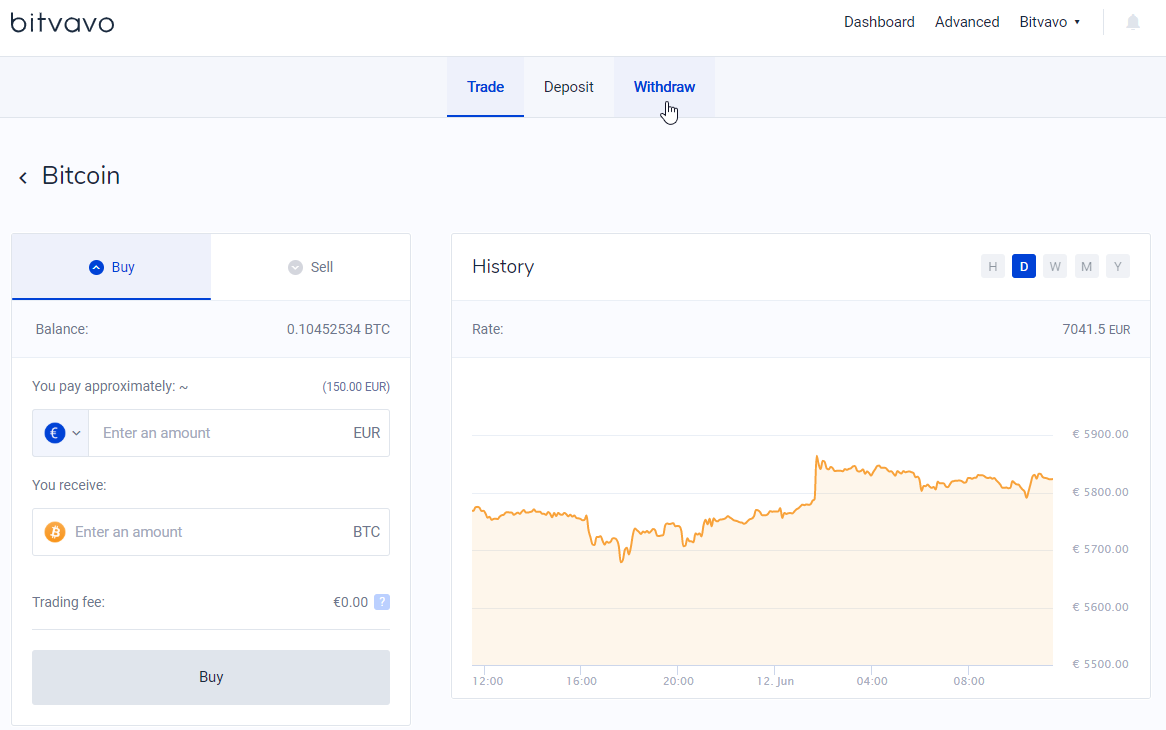Click the €0.00 trading fee value
Image resolution: width=1166 pixels, height=730 pixels.
(350, 602)
